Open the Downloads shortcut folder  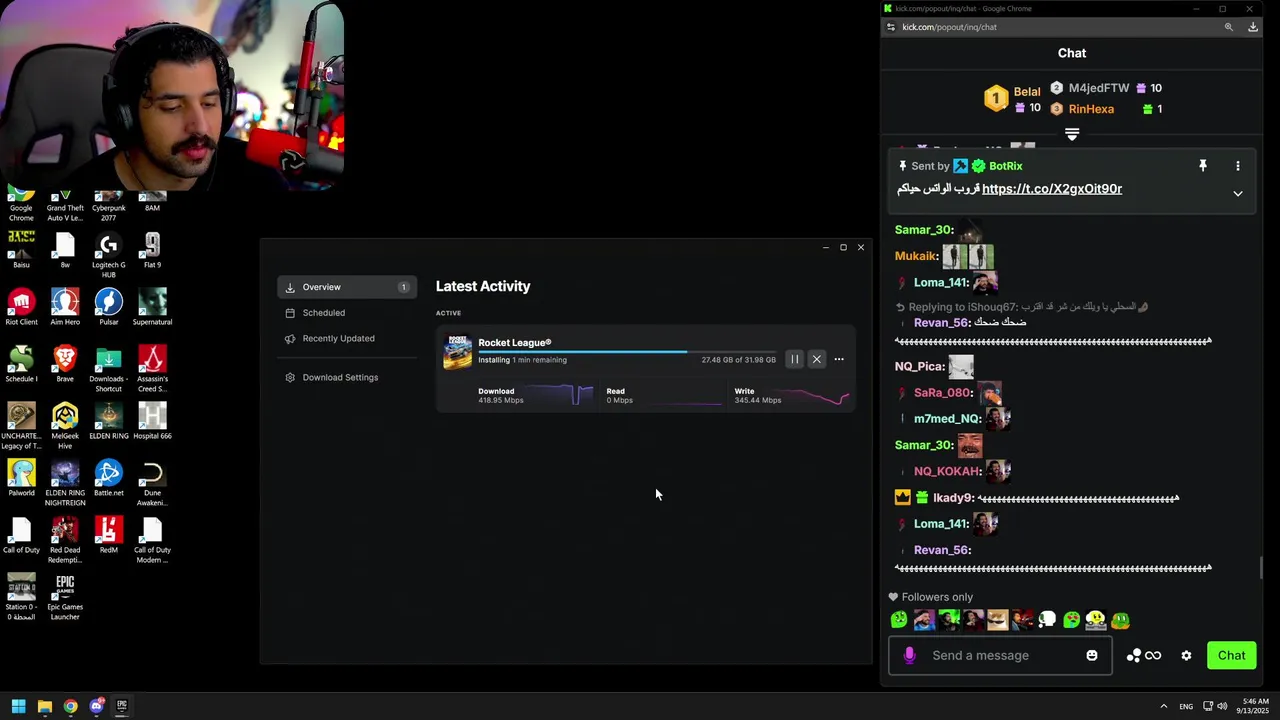[x=108, y=369]
